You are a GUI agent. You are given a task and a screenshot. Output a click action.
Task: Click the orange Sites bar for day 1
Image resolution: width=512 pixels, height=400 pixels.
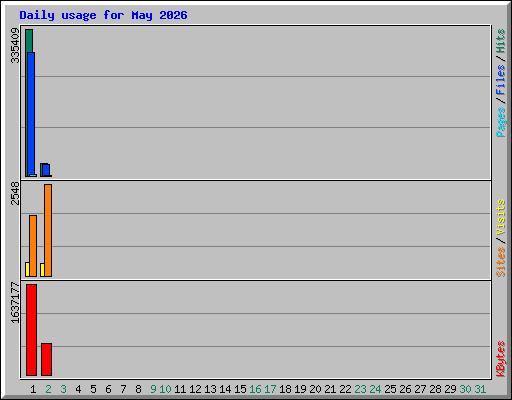pyautogui.click(x=33, y=246)
